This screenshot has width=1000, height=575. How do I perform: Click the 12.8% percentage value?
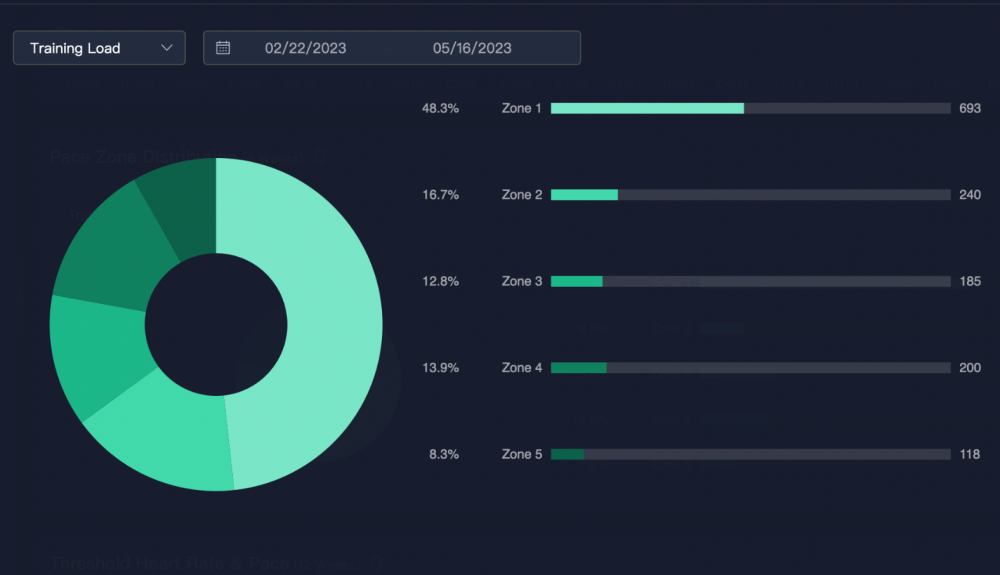coord(440,281)
